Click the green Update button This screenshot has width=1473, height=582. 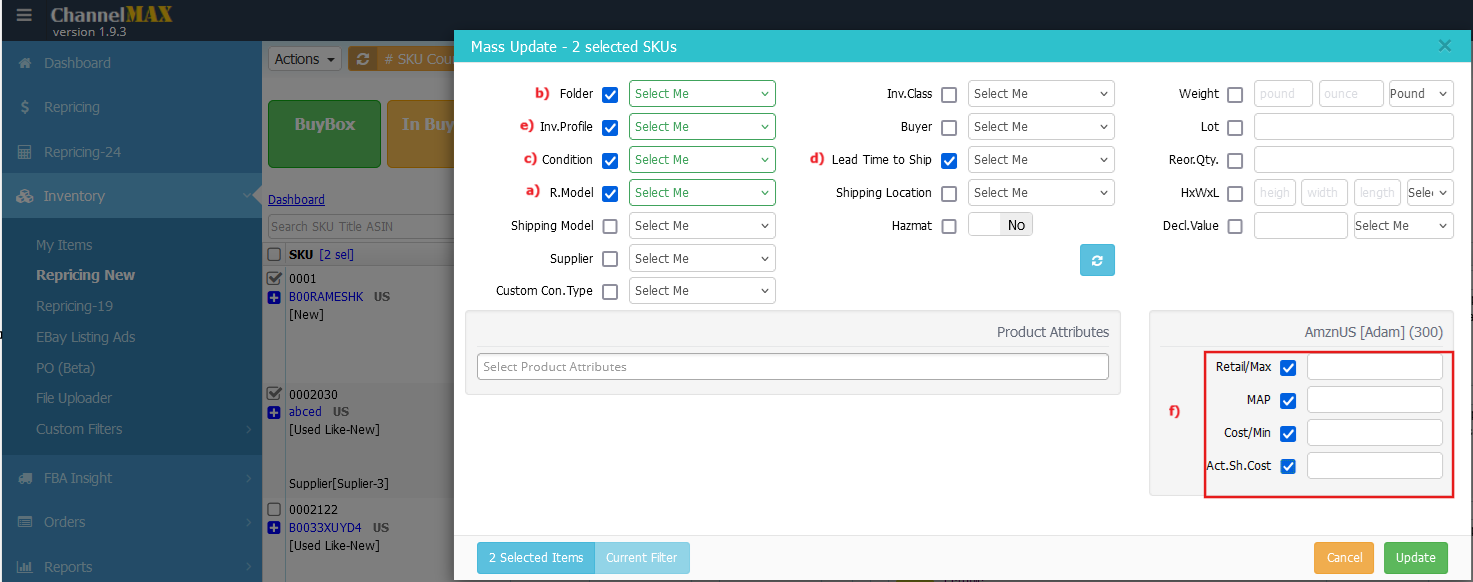[x=1415, y=558]
